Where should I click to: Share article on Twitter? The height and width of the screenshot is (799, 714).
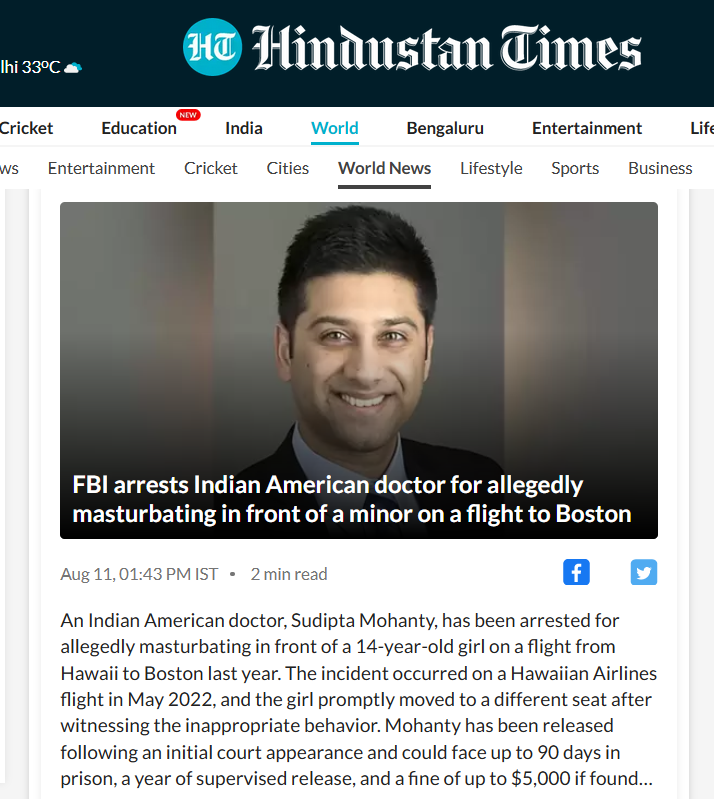(644, 572)
